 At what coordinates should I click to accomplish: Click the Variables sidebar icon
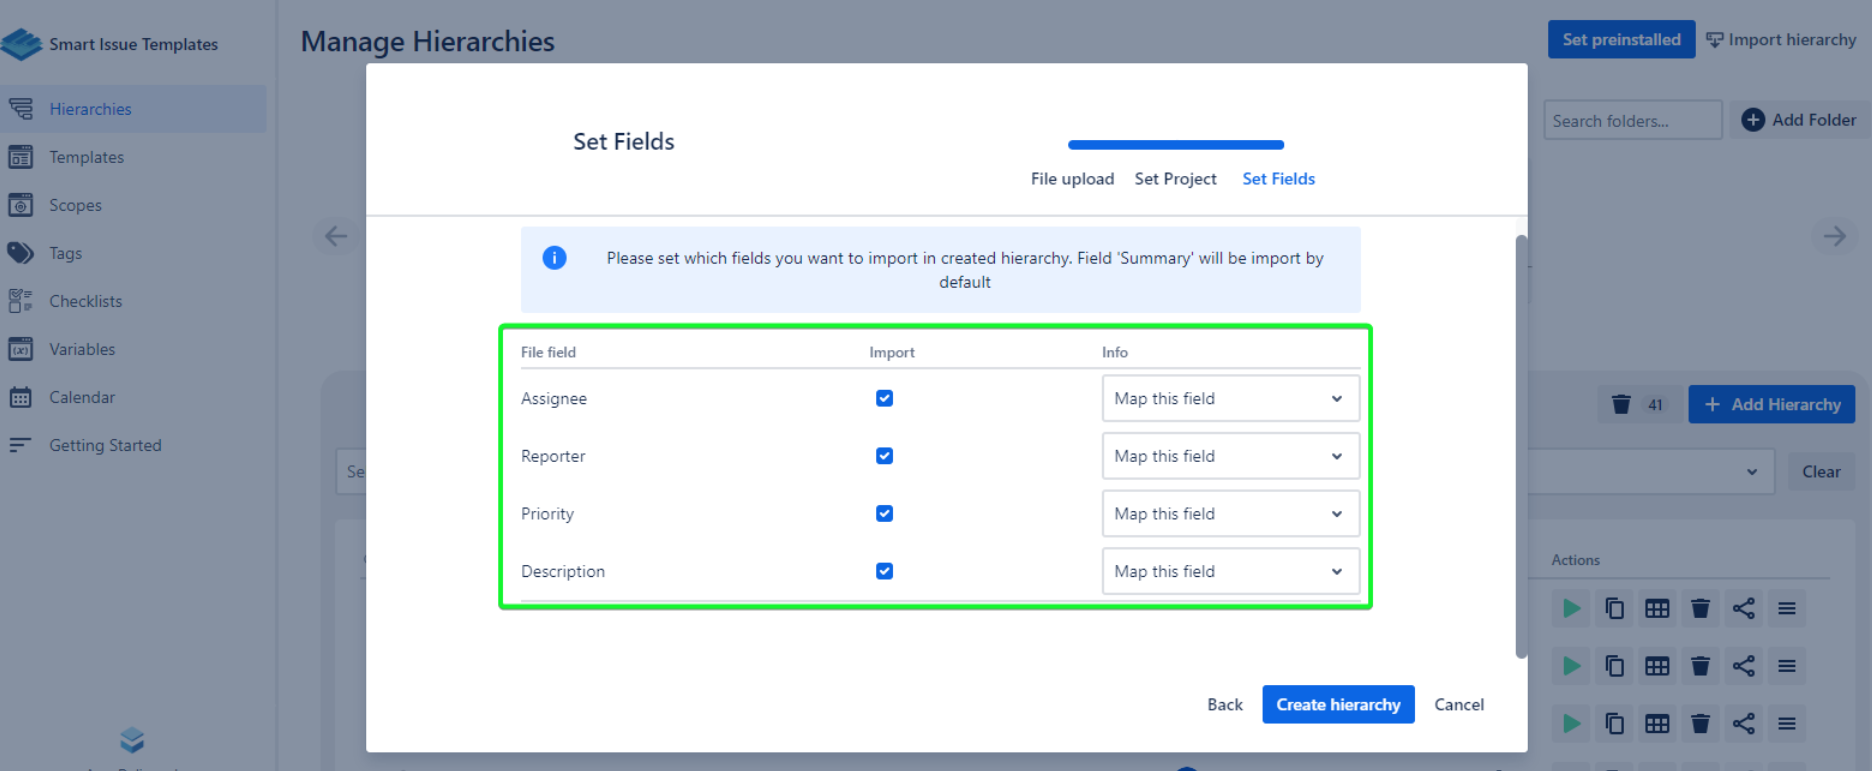[x=21, y=349]
